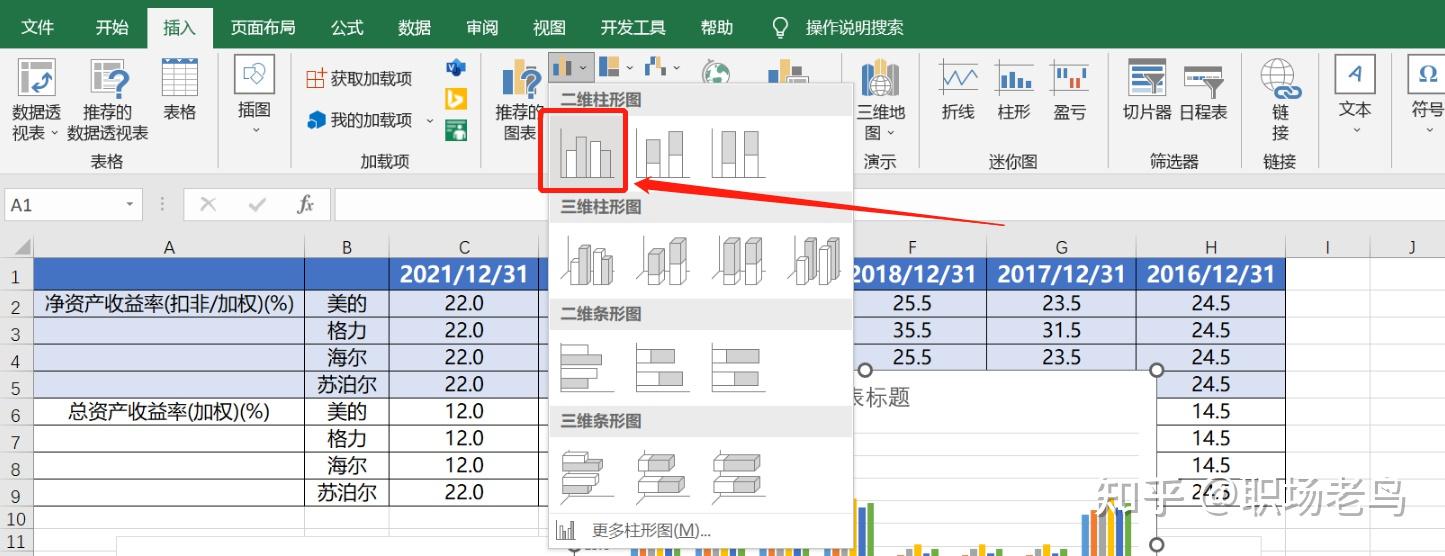Switch to the Developer (开发工具) tab

tap(632, 27)
